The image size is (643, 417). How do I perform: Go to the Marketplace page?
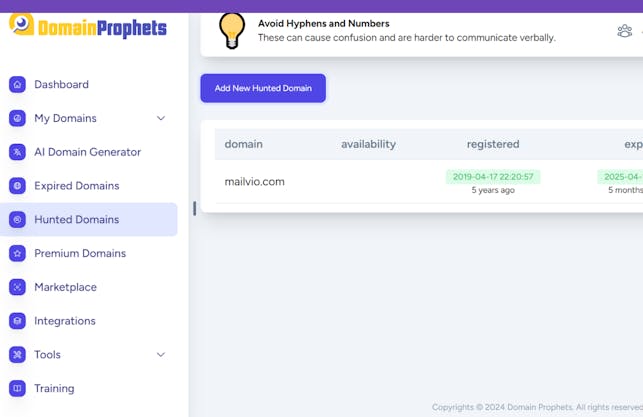point(65,287)
